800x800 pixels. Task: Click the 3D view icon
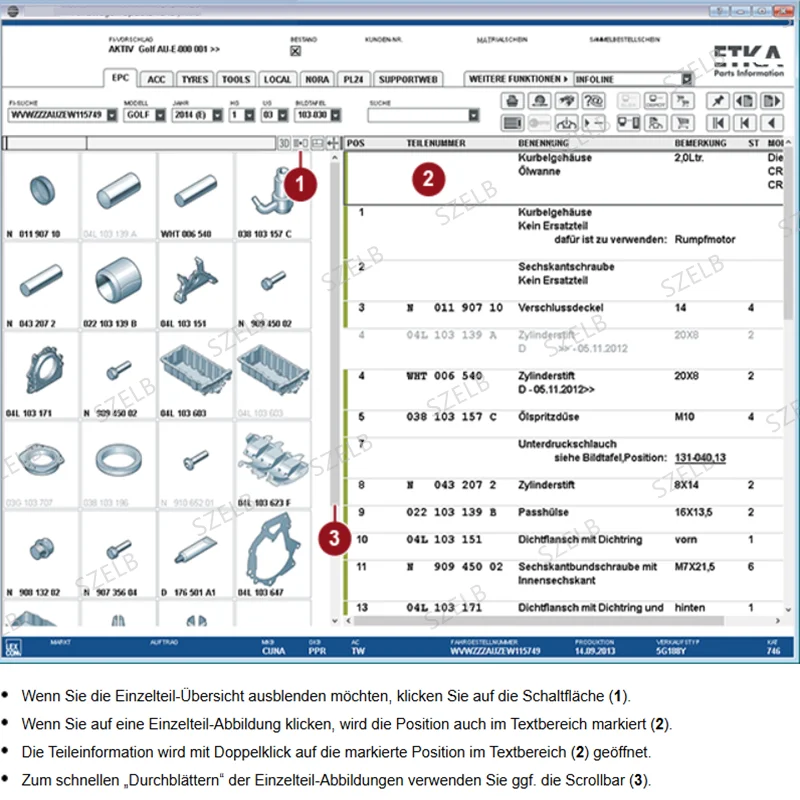tap(284, 143)
